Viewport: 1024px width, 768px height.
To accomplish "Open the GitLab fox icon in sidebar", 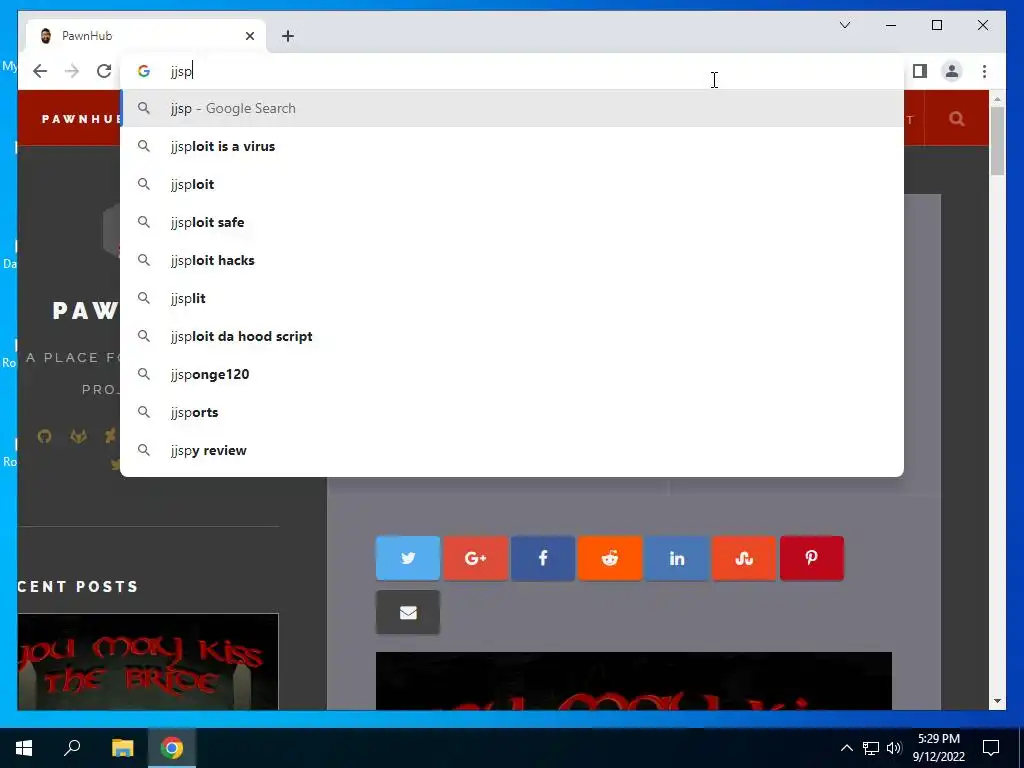I will [x=78, y=436].
